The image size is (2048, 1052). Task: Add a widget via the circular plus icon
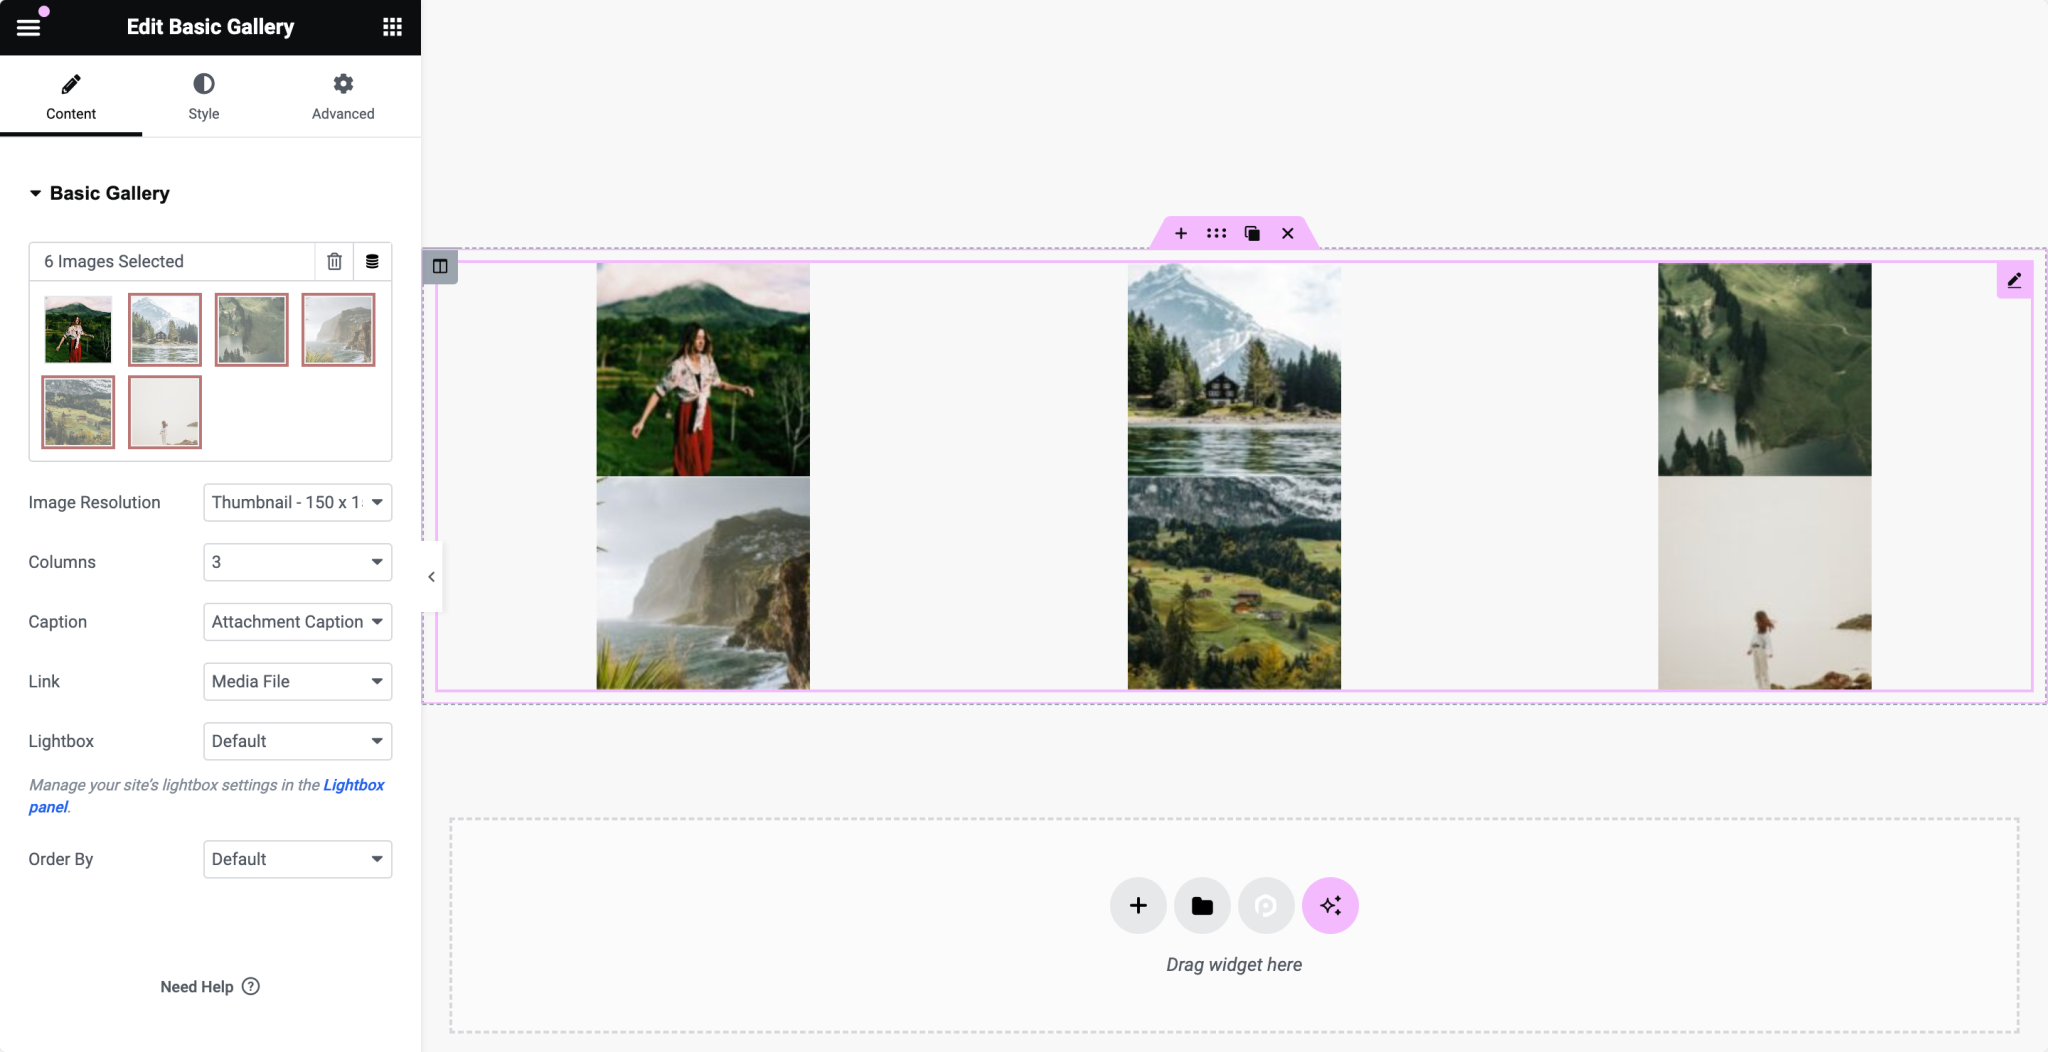click(1137, 905)
